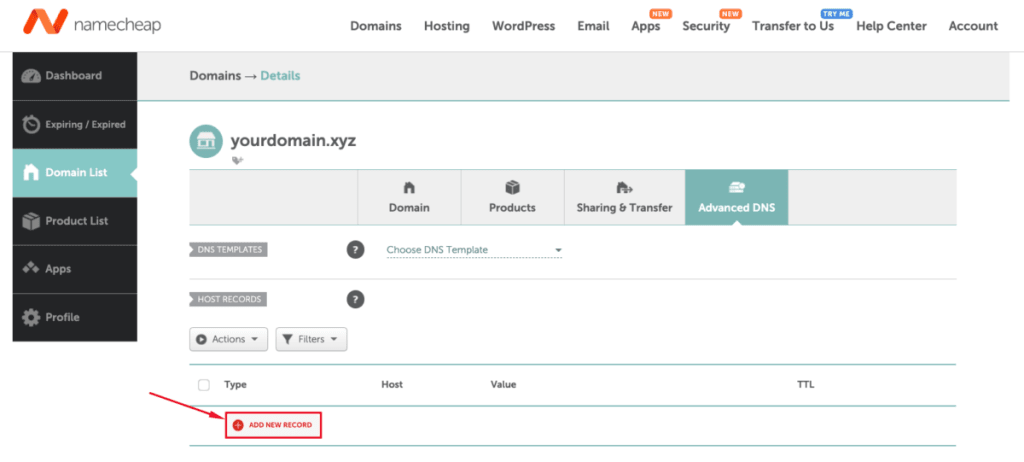Open the Help Center menu
Viewport: 1024px width, 462px height.
point(891,26)
